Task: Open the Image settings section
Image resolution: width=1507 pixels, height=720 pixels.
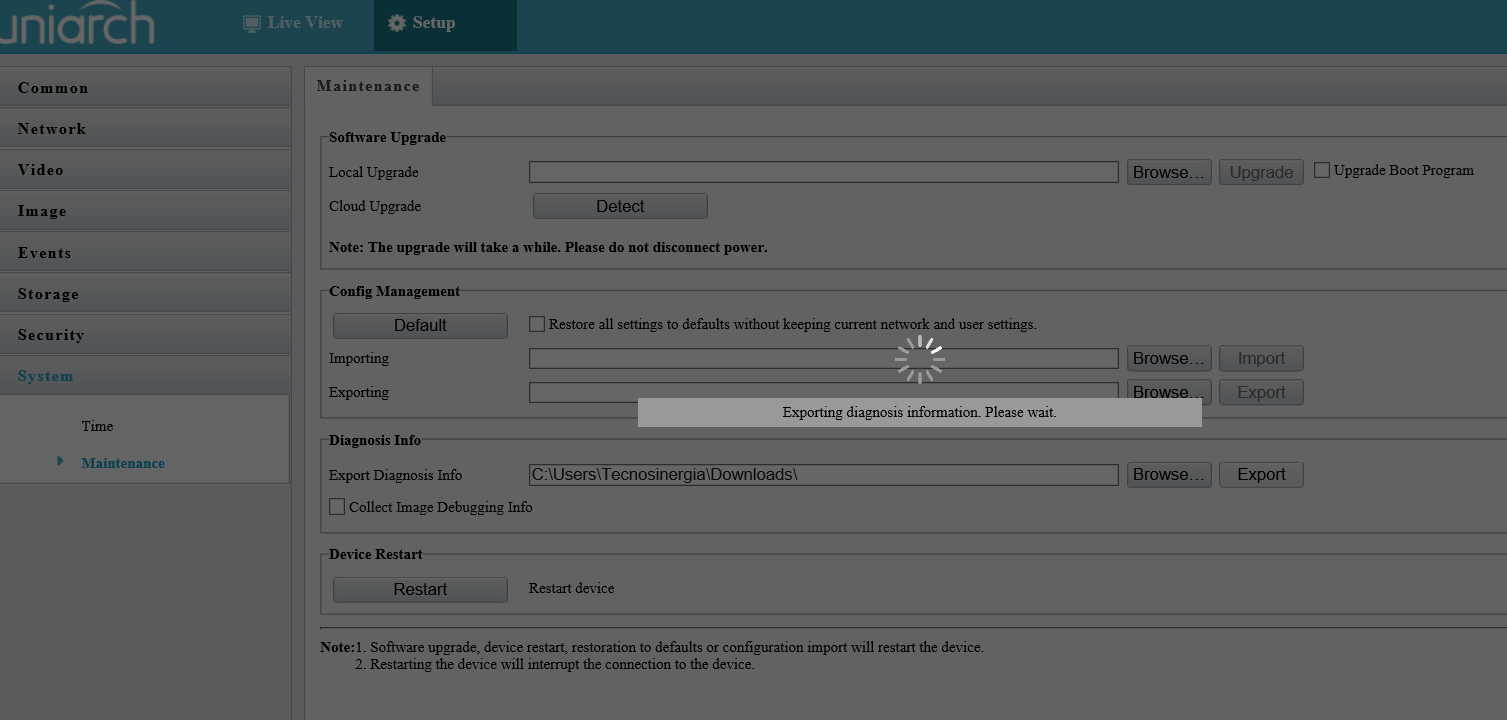Action: point(41,211)
